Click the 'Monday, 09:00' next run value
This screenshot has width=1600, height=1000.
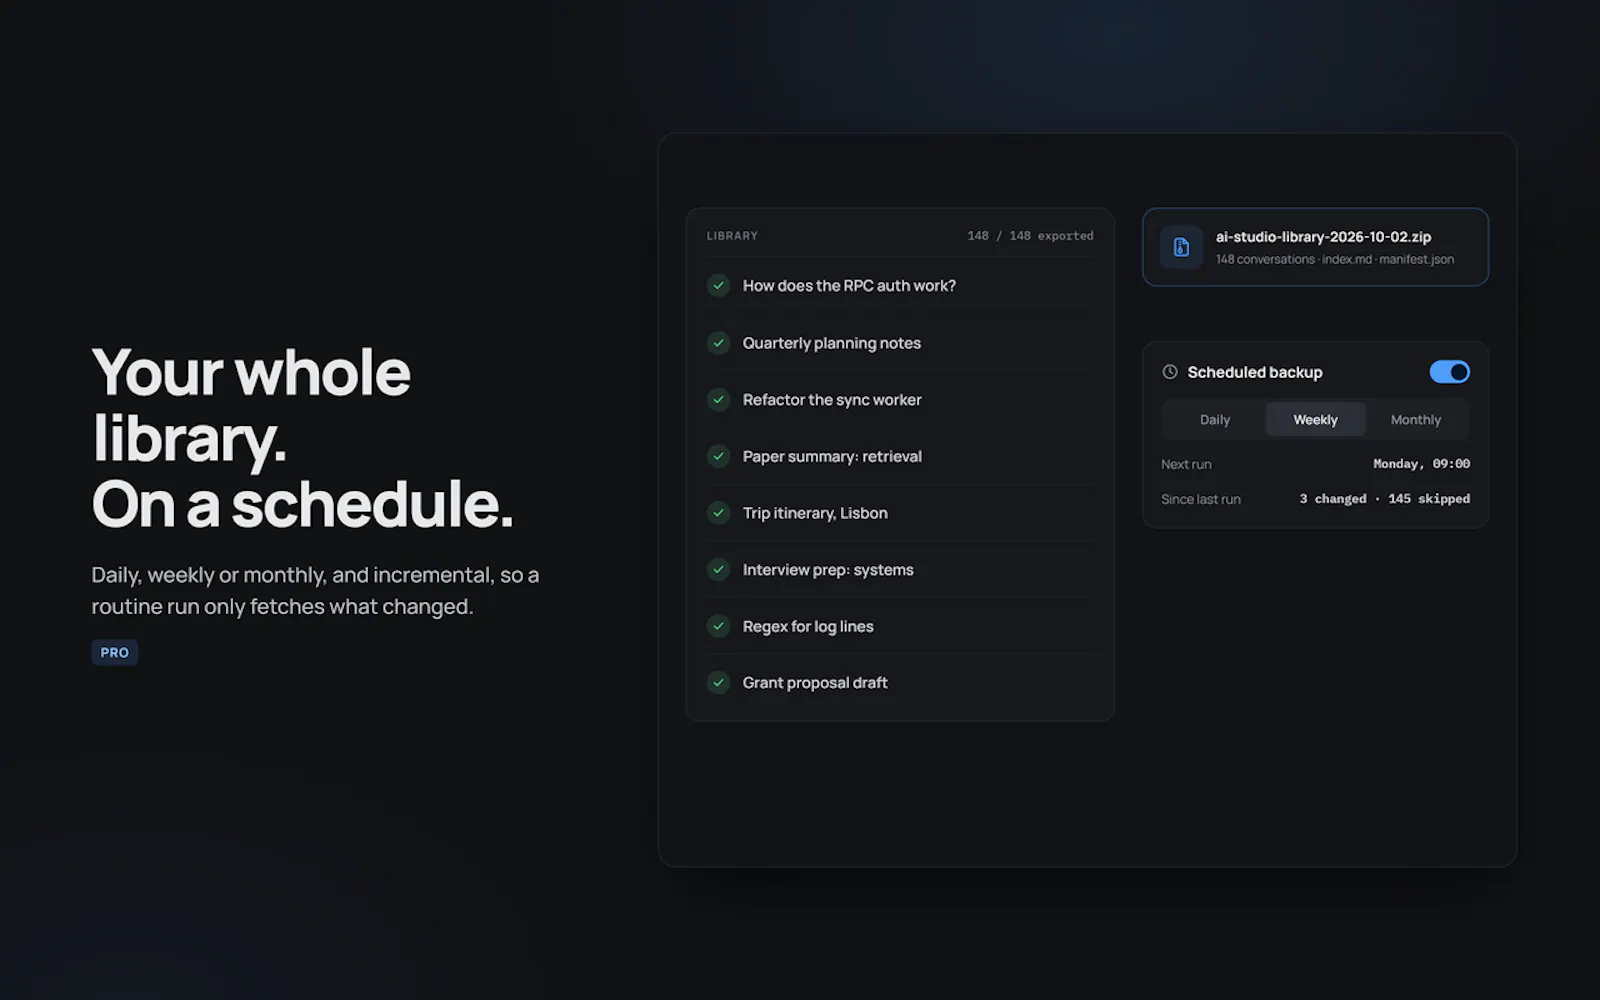click(x=1421, y=464)
